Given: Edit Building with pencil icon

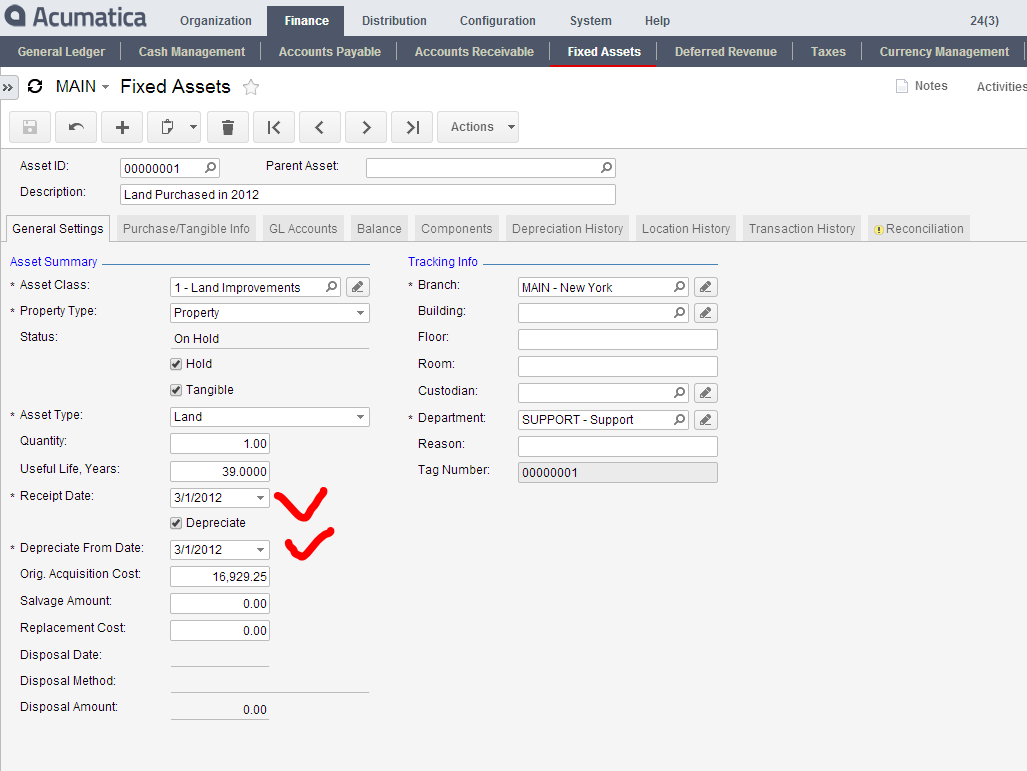Looking at the screenshot, I should [705, 313].
